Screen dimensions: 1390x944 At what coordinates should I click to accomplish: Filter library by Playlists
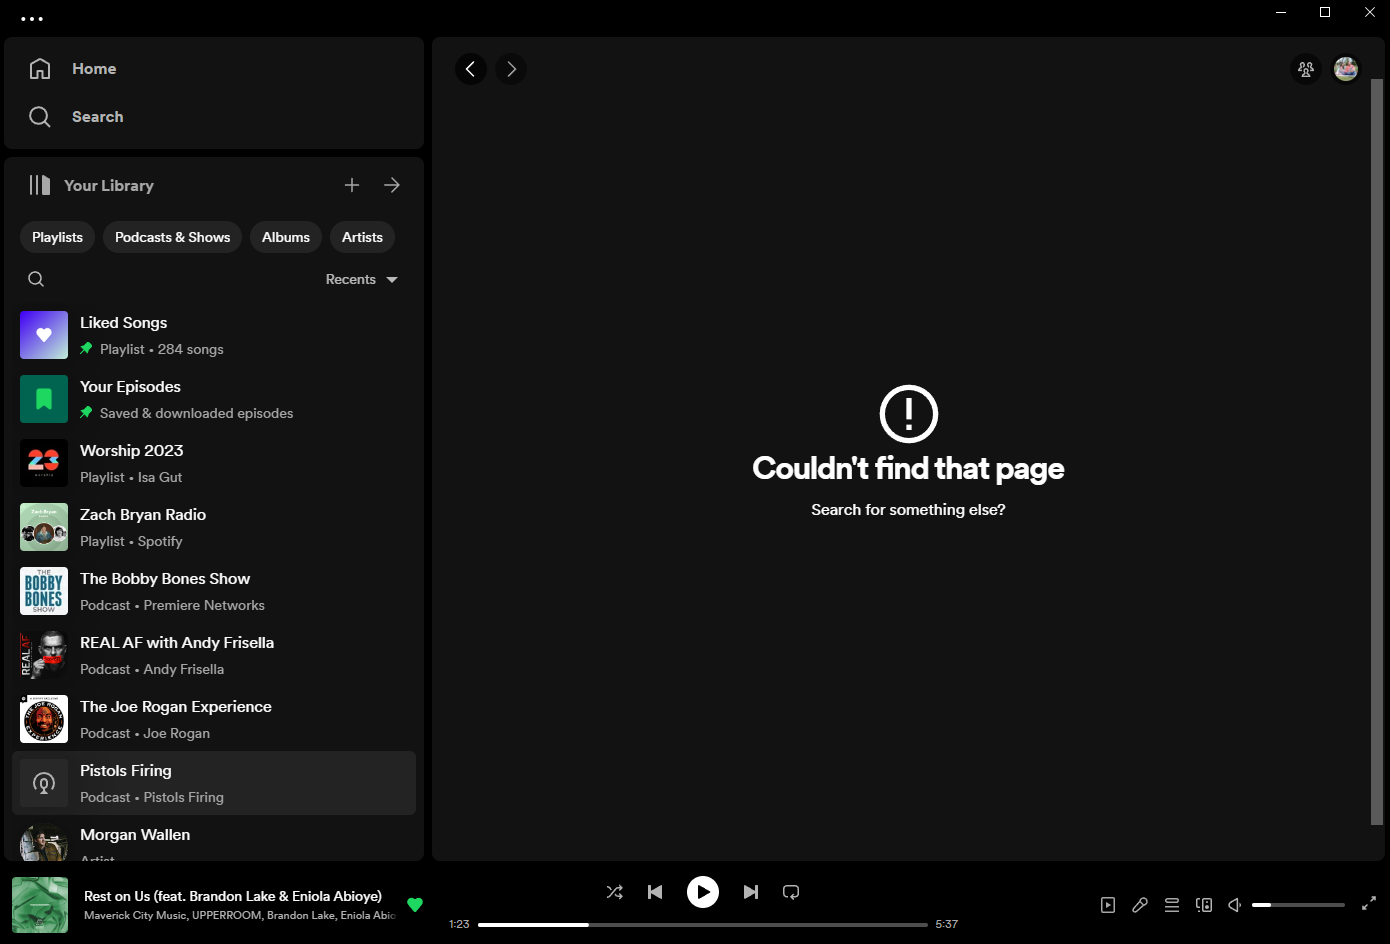pos(57,237)
